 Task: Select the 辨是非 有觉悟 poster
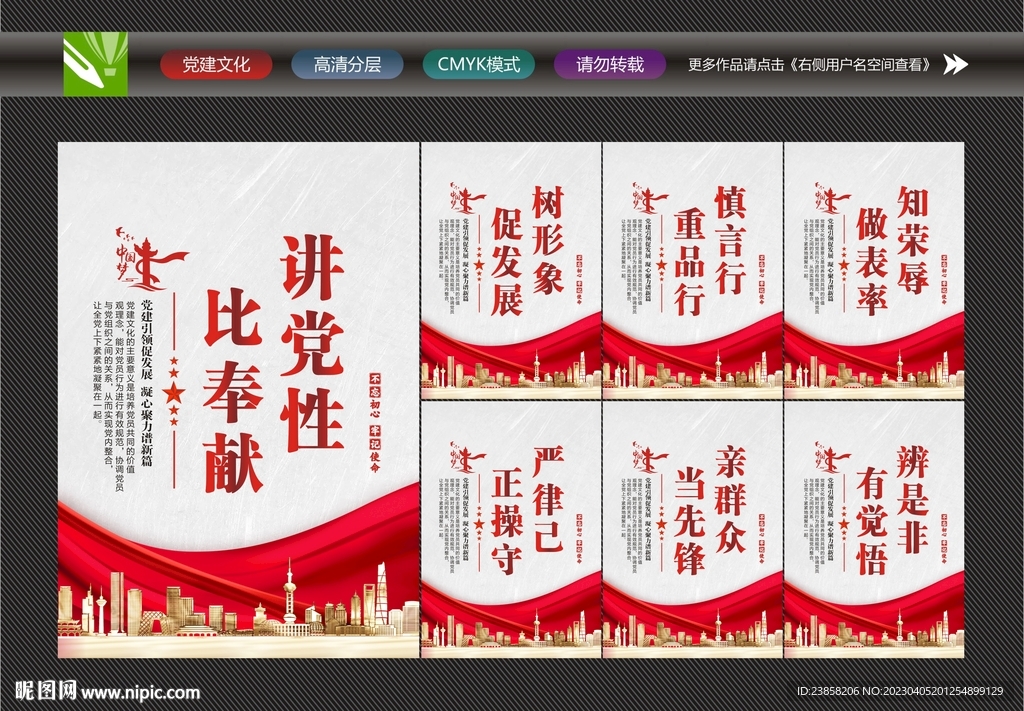[x=874, y=529]
